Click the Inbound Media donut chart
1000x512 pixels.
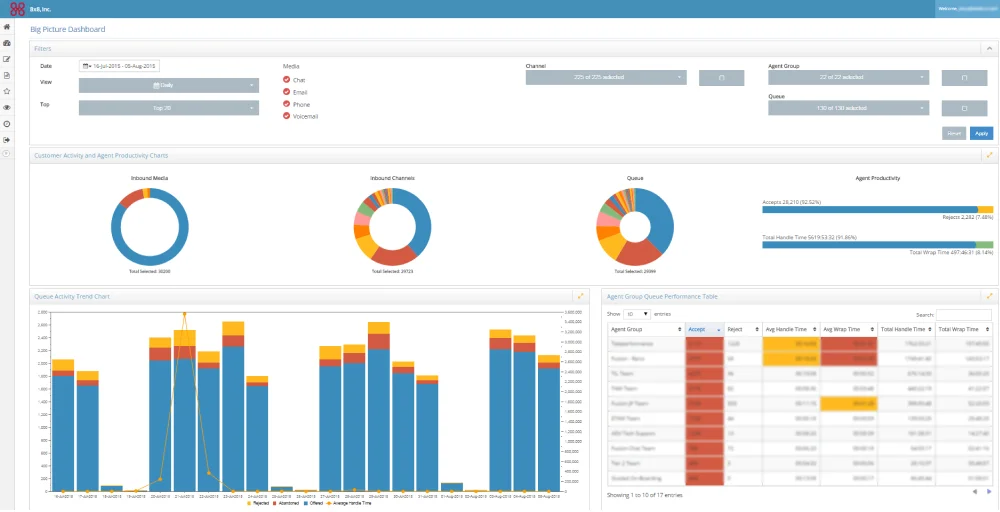pos(150,227)
